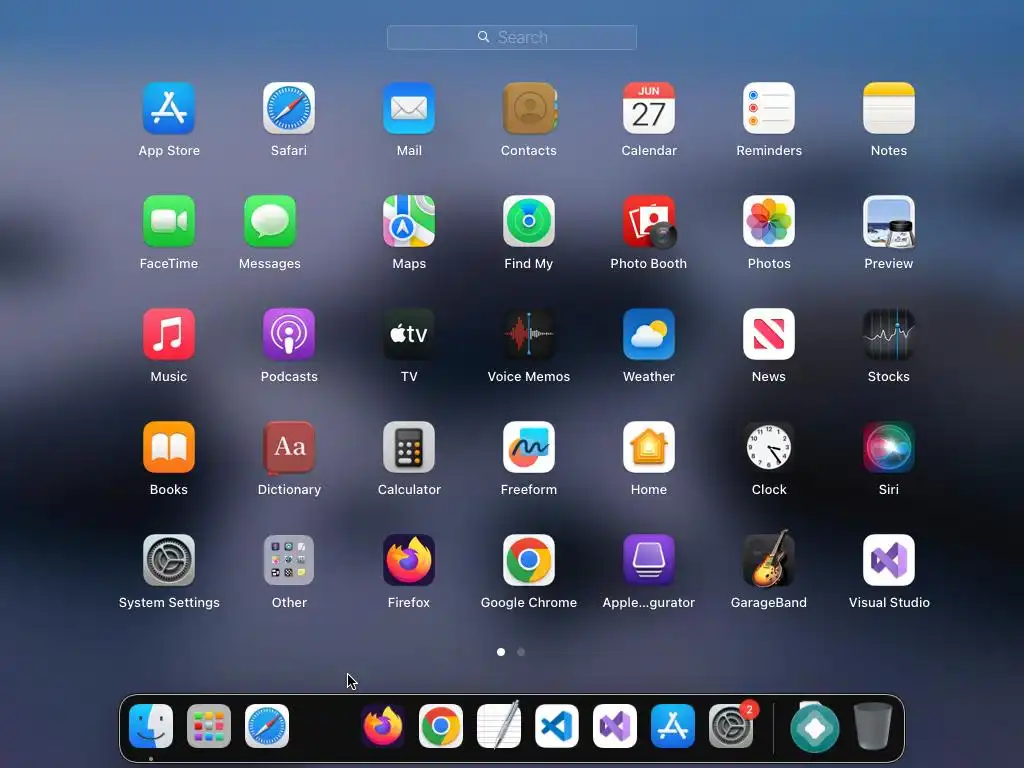The height and width of the screenshot is (768, 1024).
Task: Select the first Launchpad page dot
Action: coord(501,652)
